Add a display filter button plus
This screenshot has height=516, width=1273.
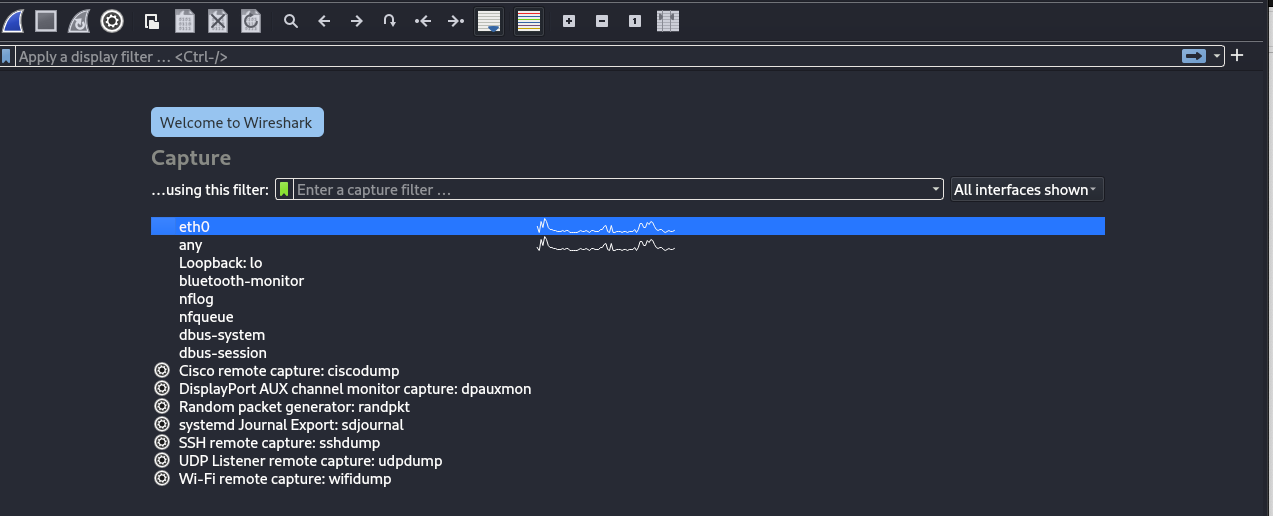click(1237, 56)
